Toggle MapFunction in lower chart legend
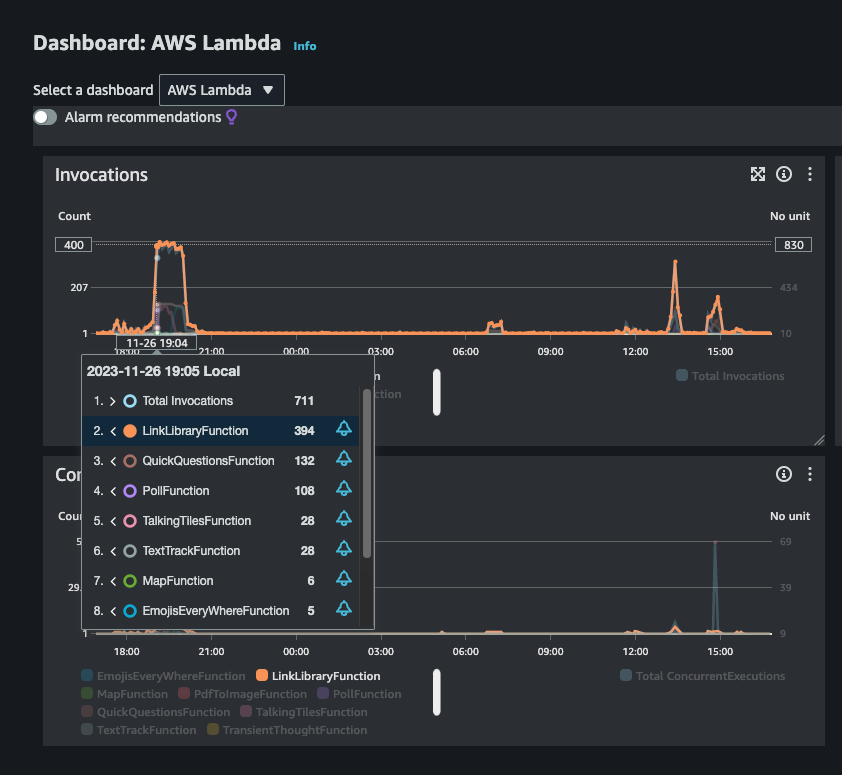 coord(125,694)
